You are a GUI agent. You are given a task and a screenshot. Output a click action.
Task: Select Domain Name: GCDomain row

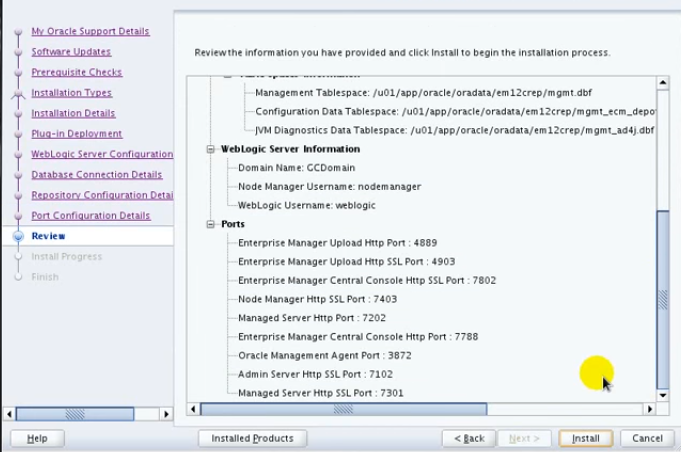pyautogui.click(x=296, y=168)
